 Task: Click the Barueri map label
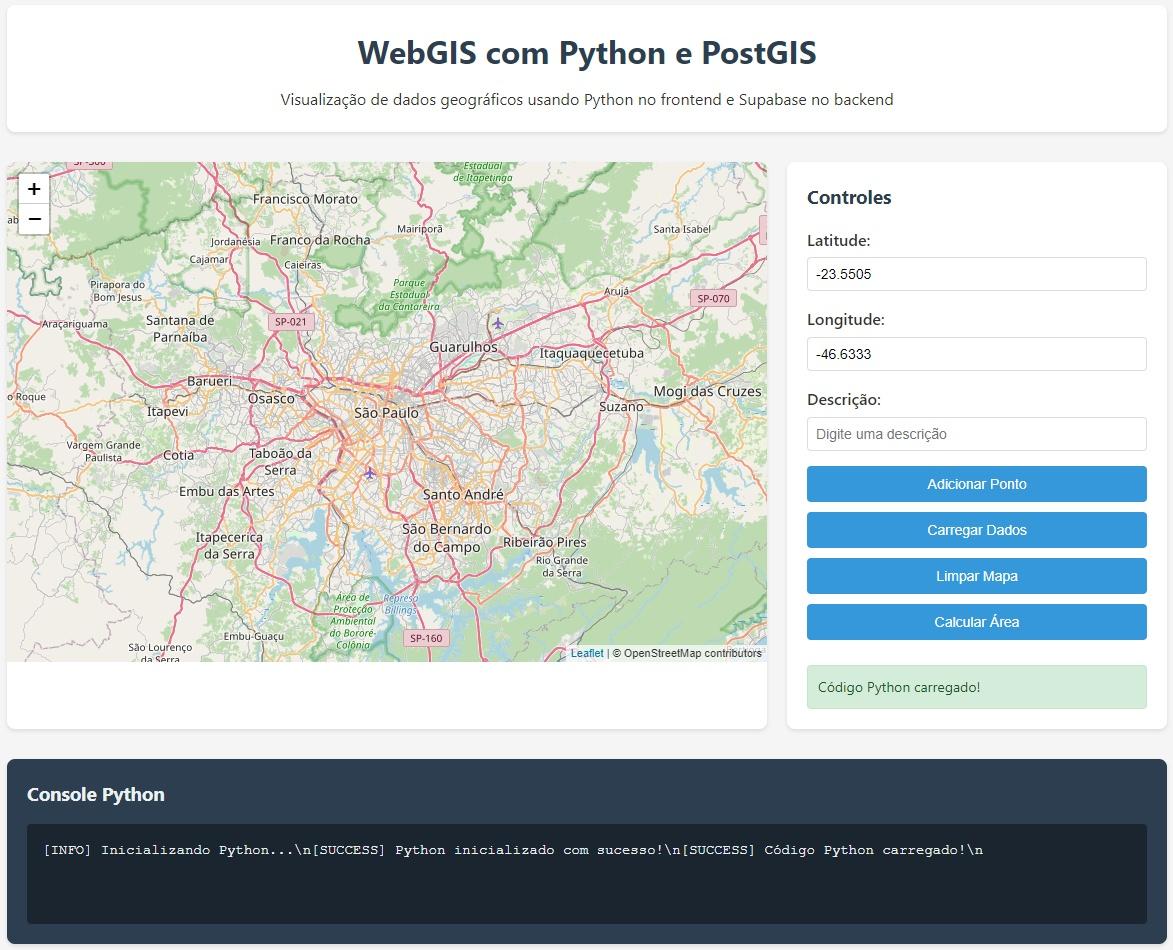pyautogui.click(x=209, y=381)
